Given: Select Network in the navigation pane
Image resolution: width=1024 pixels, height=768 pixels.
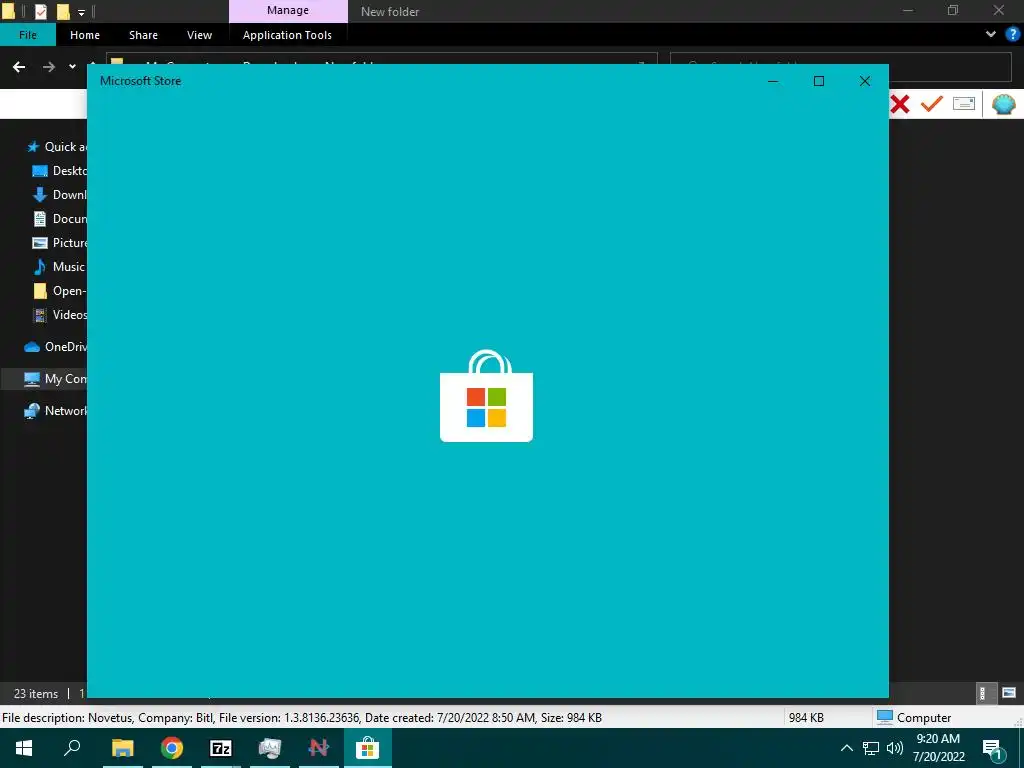Looking at the screenshot, I should [56, 411].
